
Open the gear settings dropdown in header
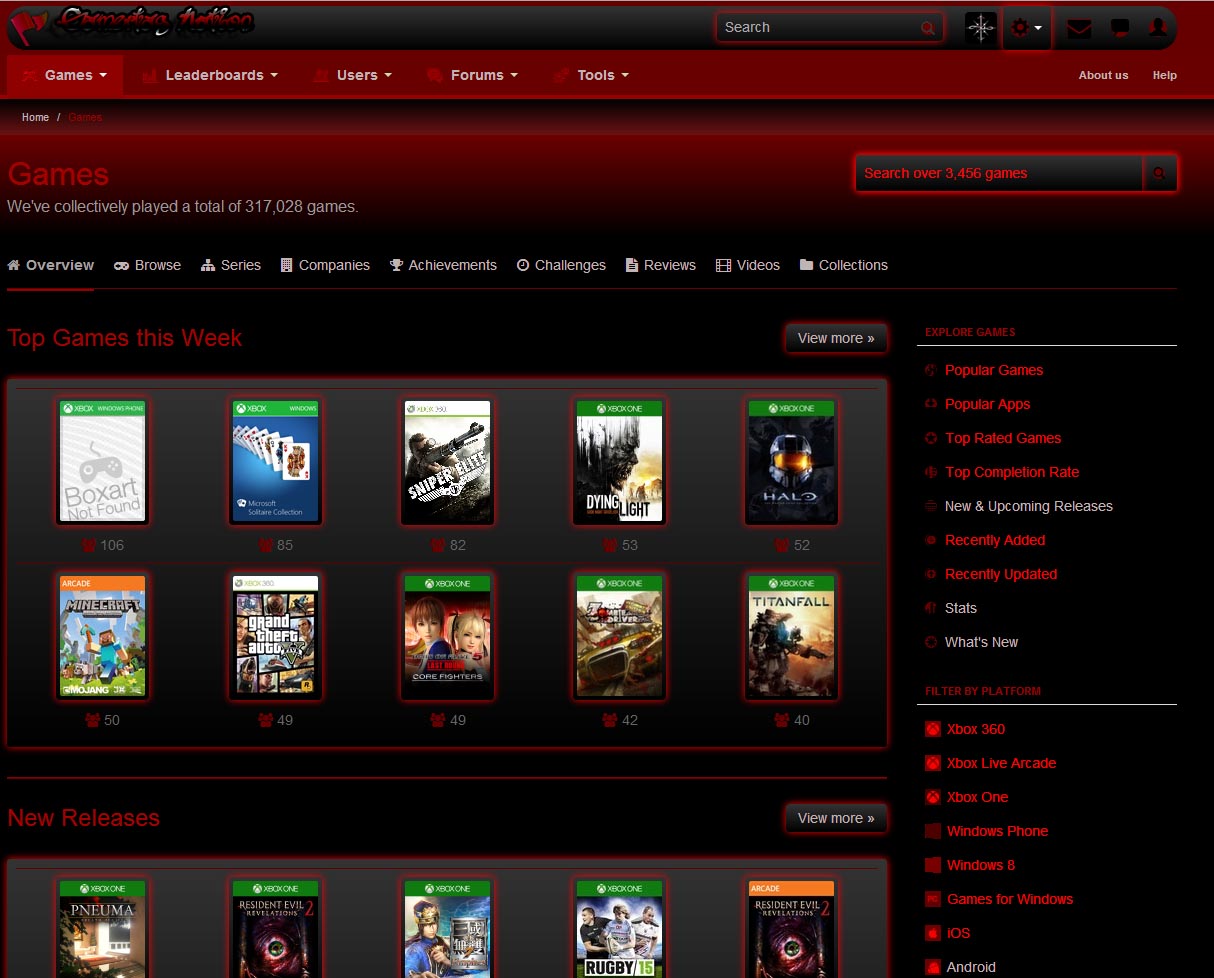[1027, 28]
